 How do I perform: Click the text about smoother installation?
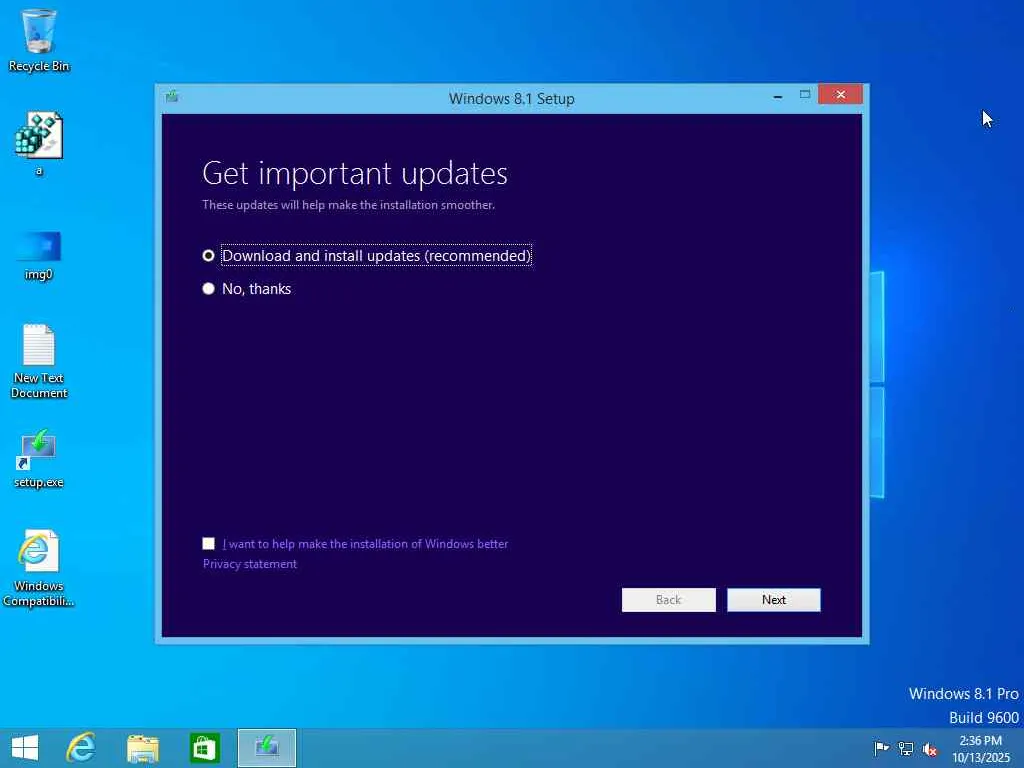[348, 204]
